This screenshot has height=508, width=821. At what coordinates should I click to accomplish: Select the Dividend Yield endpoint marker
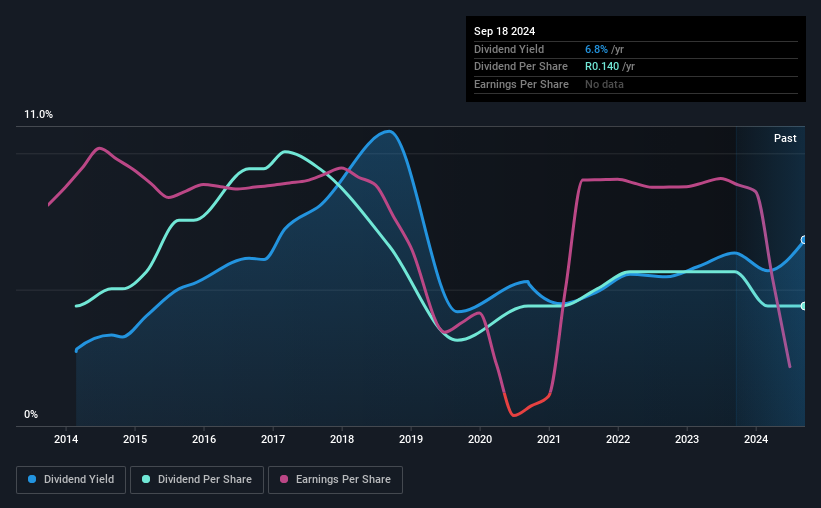pyautogui.click(x=804, y=240)
